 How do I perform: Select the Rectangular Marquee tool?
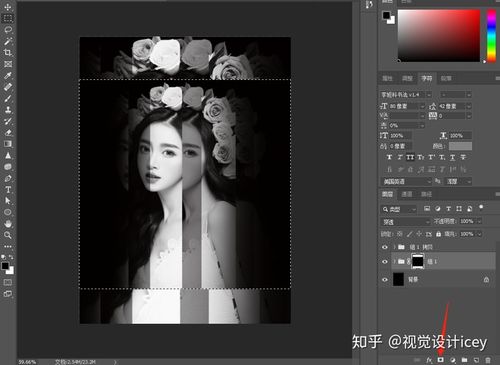tap(8, 18)
